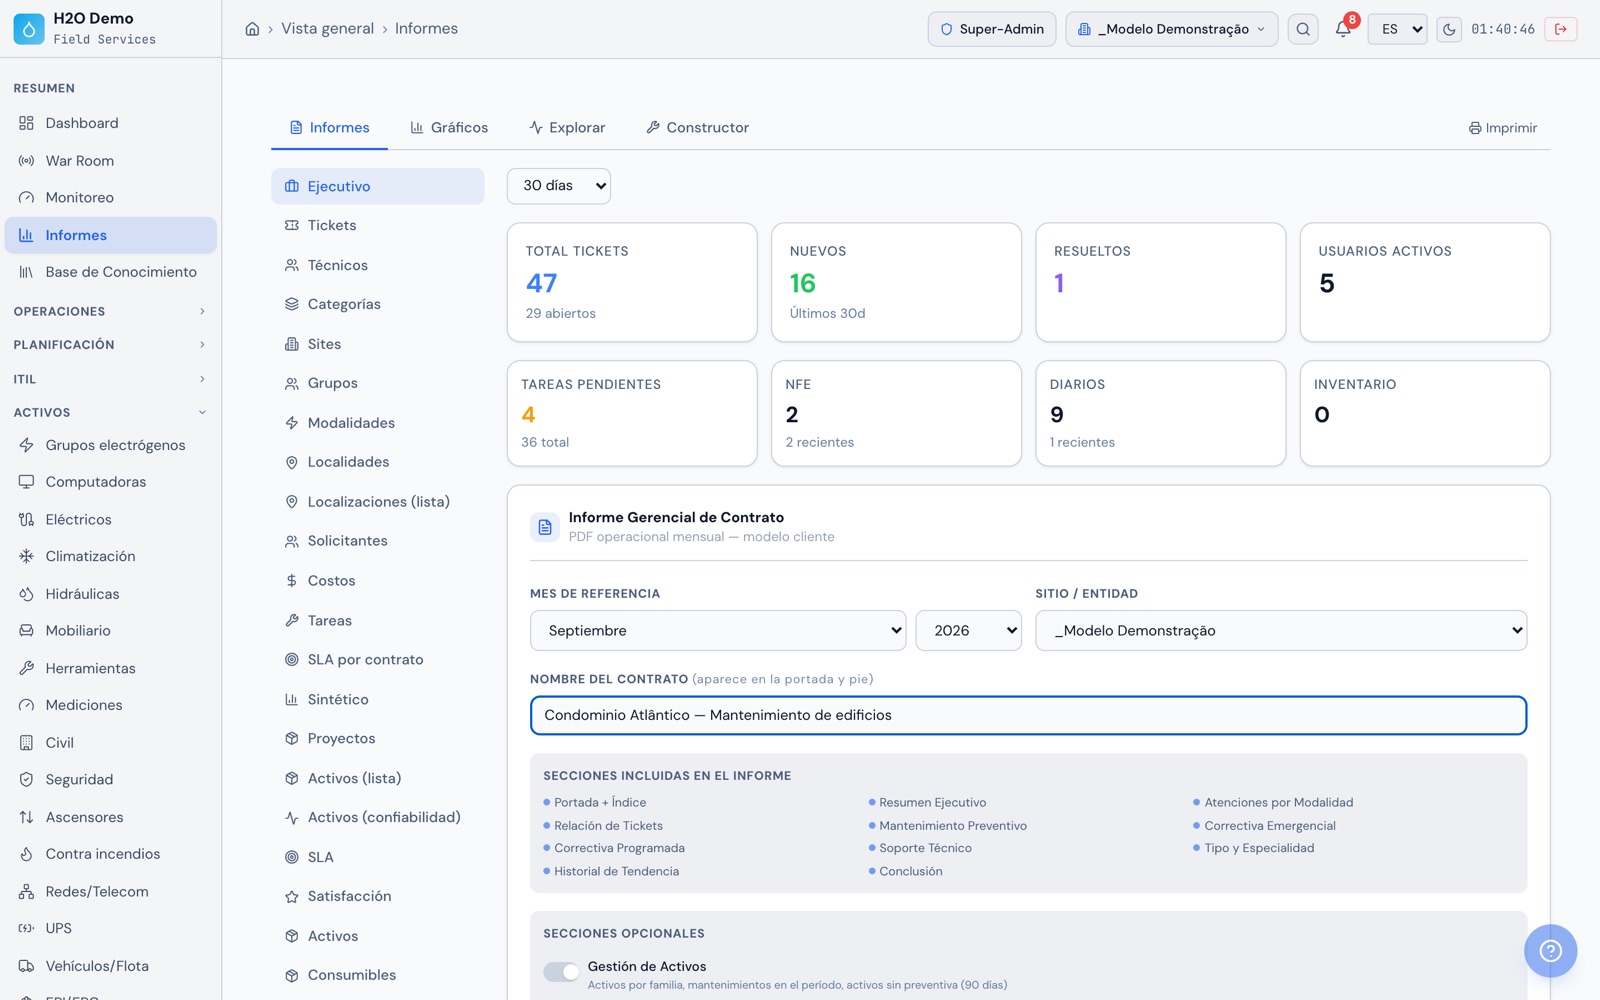
Task: Open the _Modelo Demonstração tenant switcher
Action: [x=1172, y=29]
